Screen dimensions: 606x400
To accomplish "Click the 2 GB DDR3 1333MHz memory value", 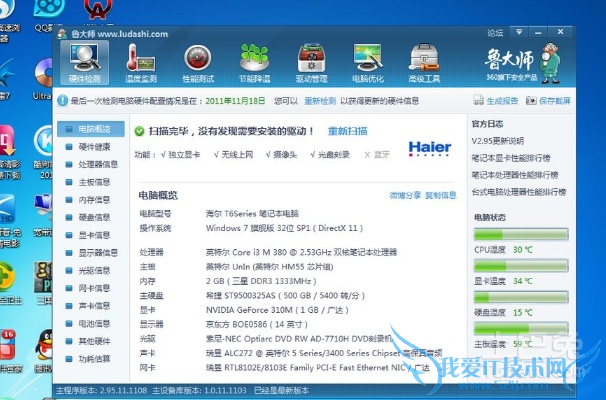I will pos(261,281).
